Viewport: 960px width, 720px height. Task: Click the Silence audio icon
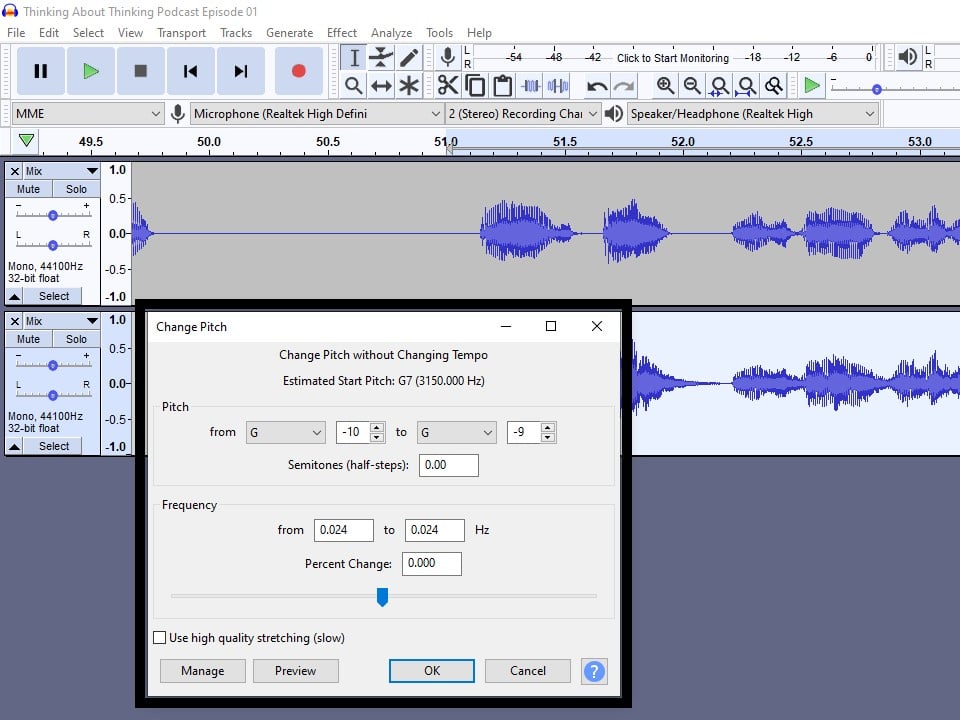(x=558, y=86)
